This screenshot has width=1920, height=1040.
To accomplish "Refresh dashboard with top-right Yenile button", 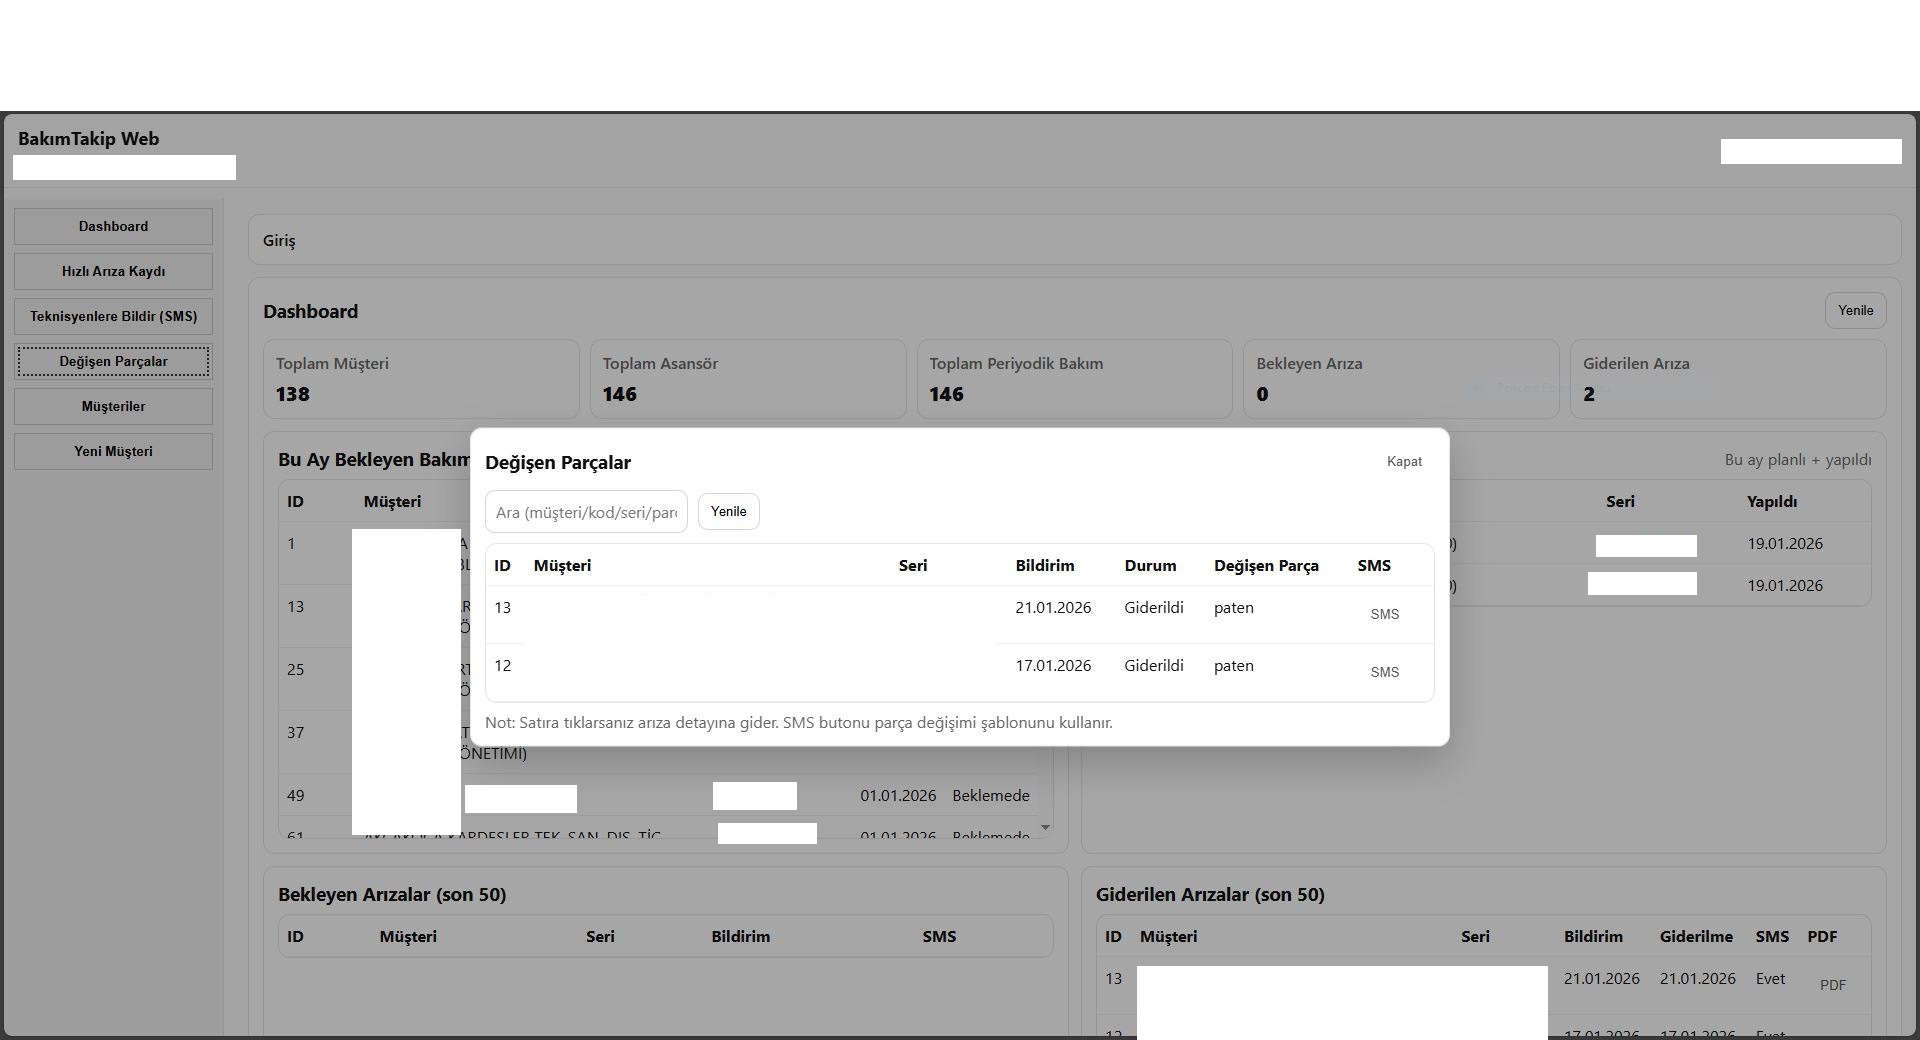I will click(1854, 310).
